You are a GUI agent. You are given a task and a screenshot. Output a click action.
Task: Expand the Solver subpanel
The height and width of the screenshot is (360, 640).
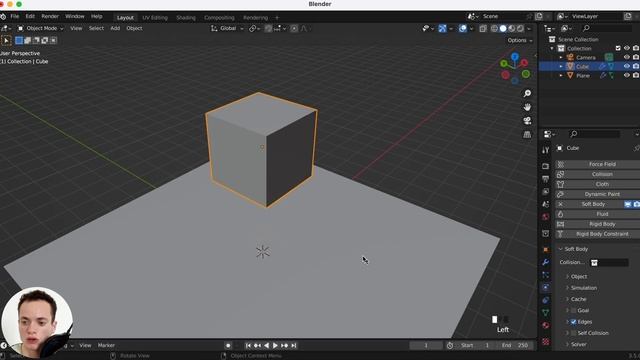pos(567,344)
